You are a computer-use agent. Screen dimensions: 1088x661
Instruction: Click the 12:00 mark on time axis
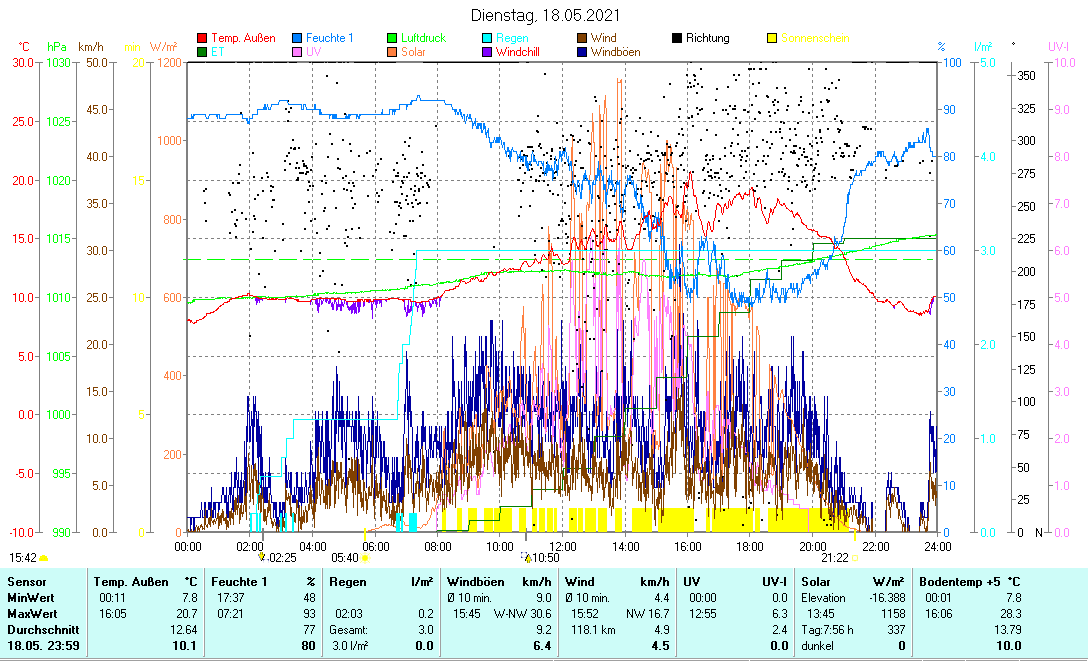coord(563,546)
